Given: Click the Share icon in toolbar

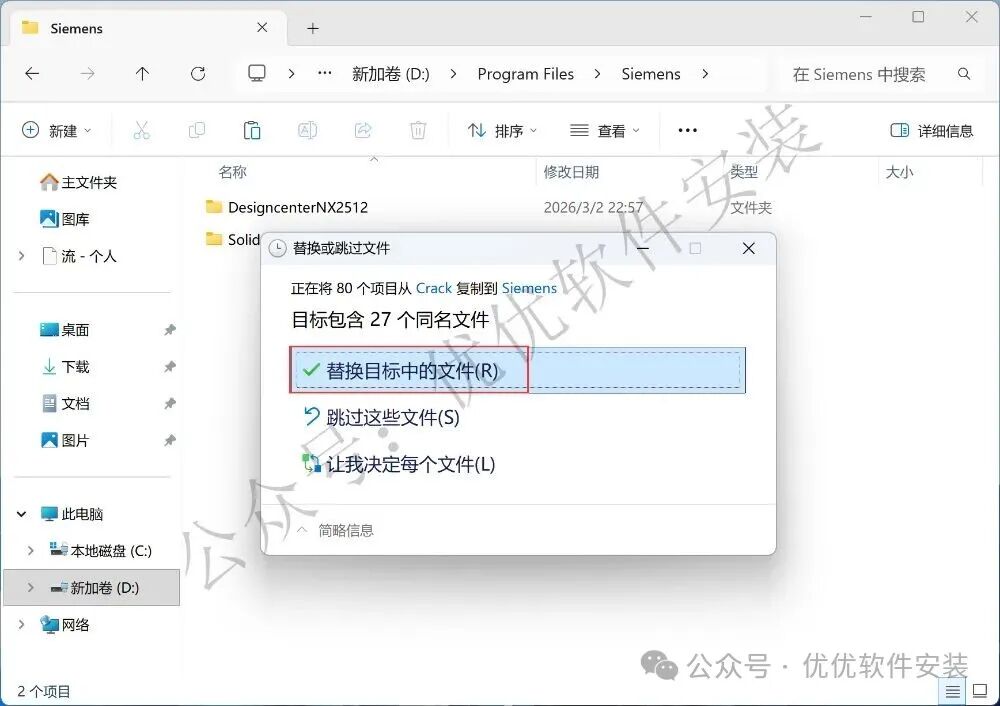Looking at the screenshot, I should coord(363,131).
